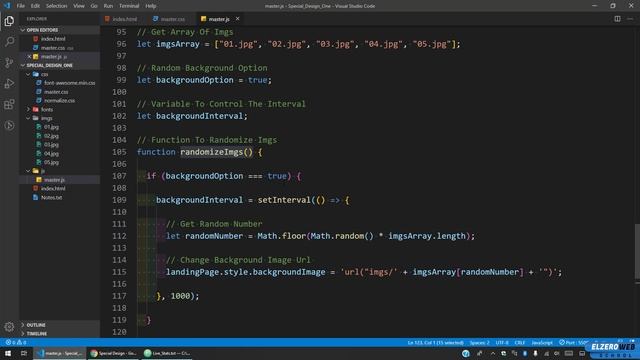Expand the Outline section
This screenshot has height=360, width=640.
click(x=59, y=325)
